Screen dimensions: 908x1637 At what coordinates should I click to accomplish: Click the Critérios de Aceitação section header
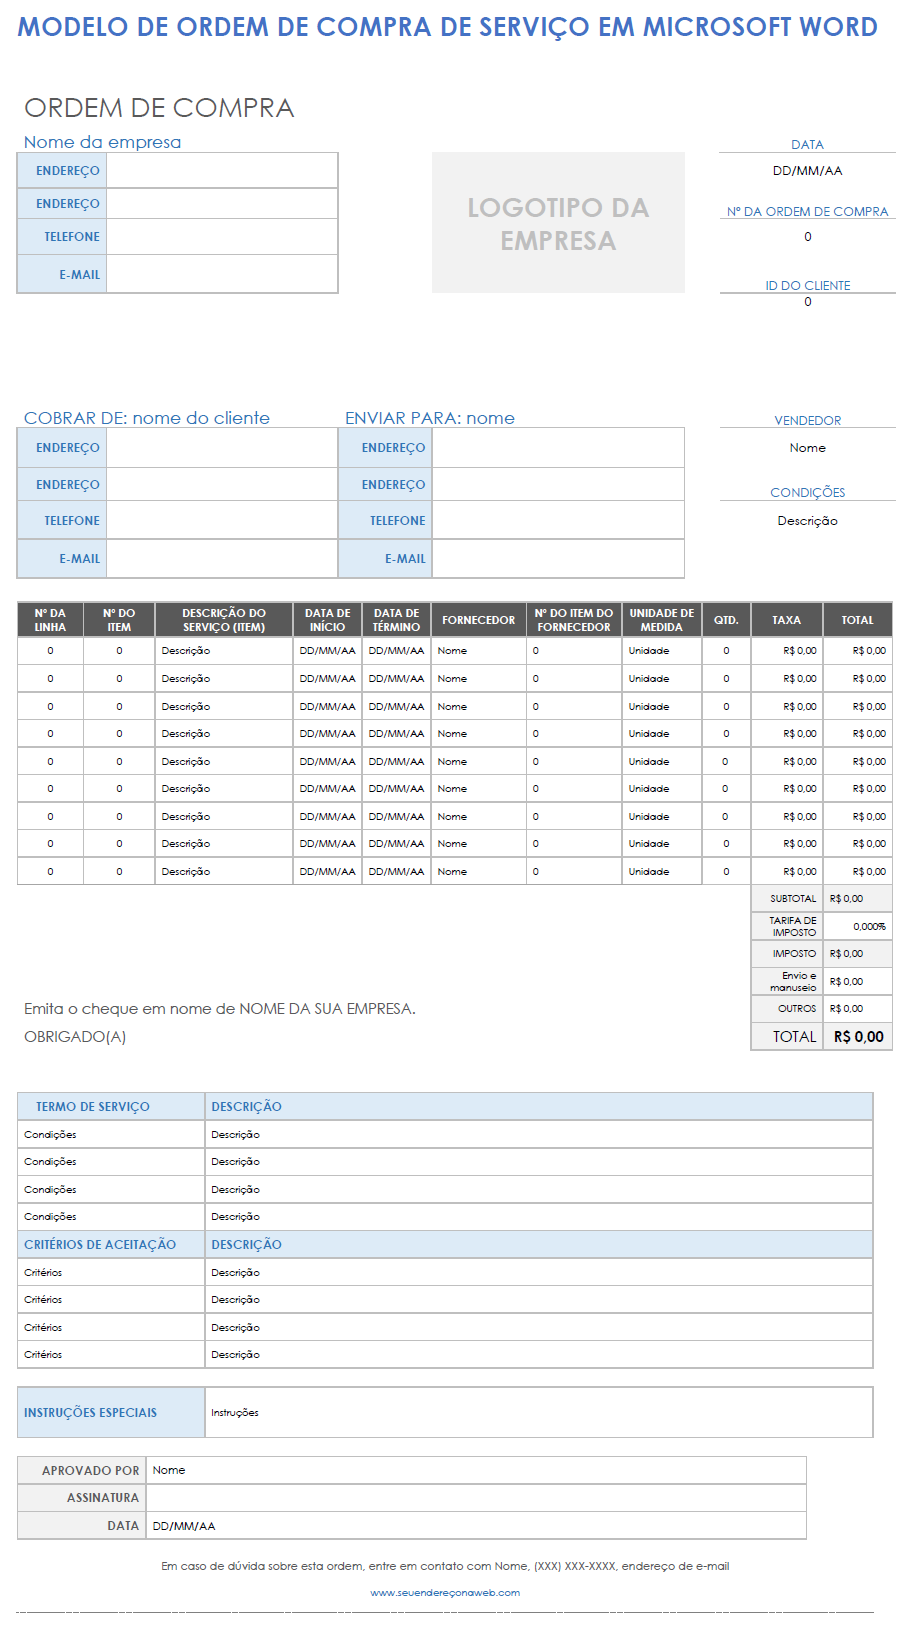coord(100,1245)
